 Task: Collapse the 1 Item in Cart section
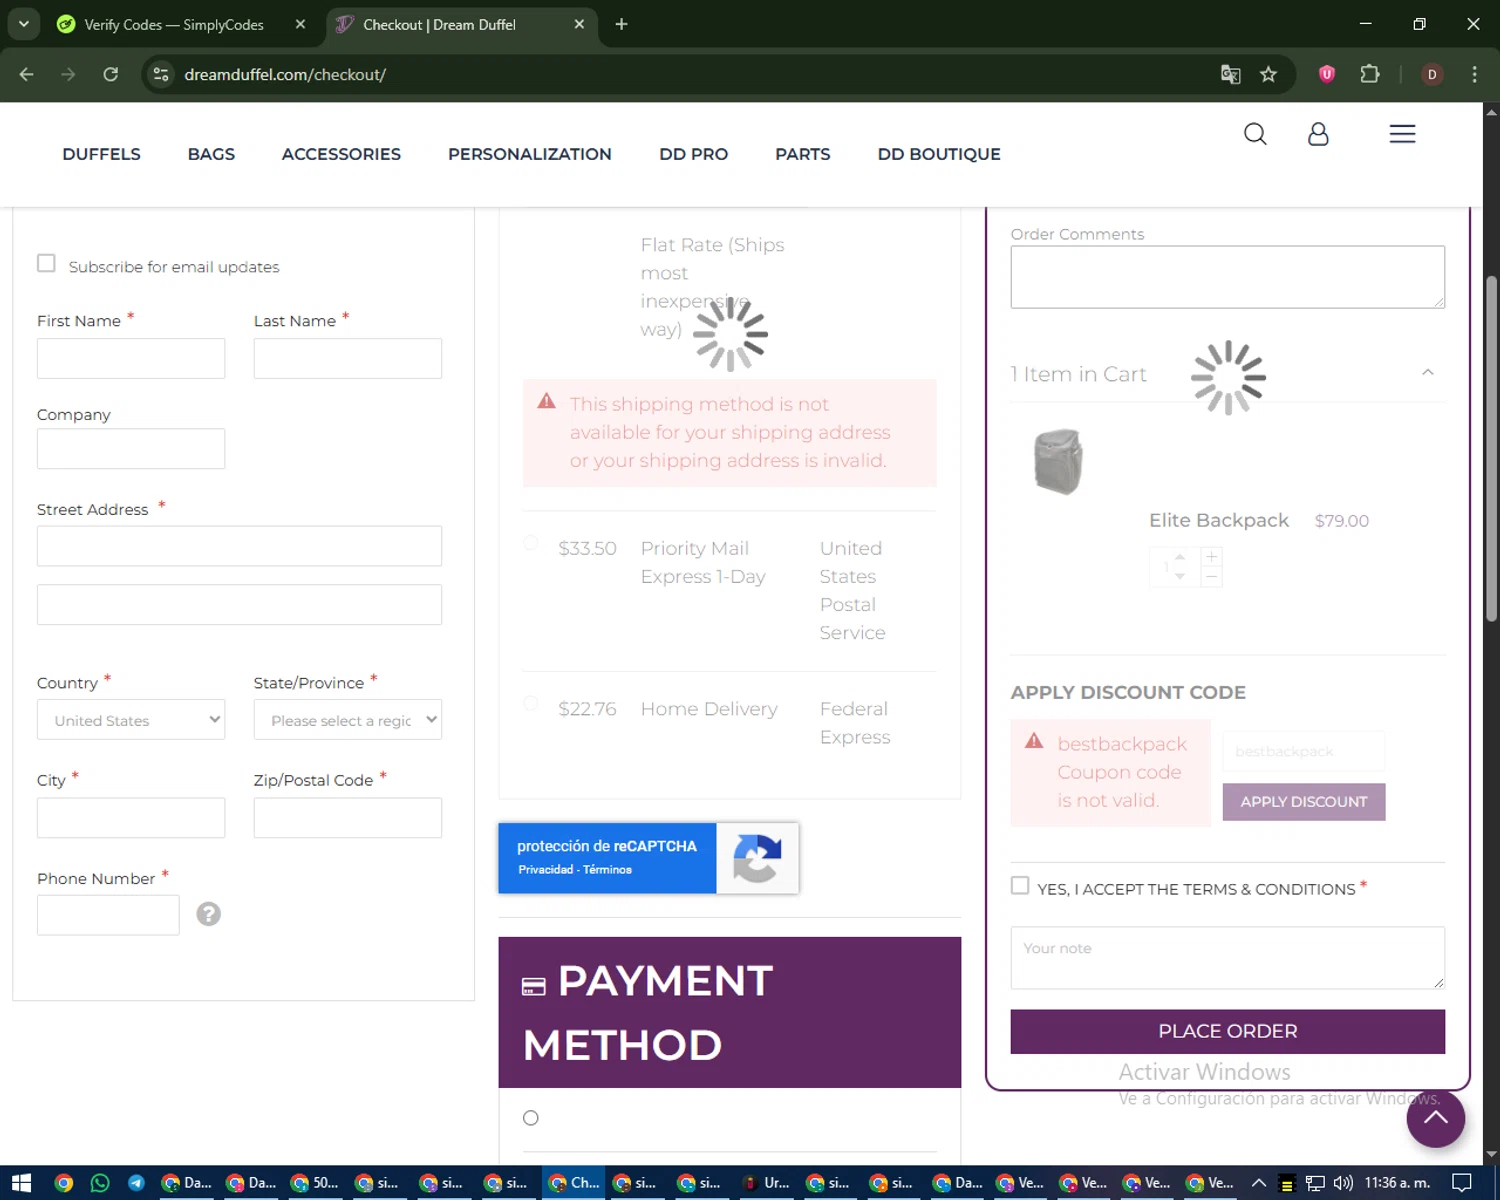pos(1428,372)
